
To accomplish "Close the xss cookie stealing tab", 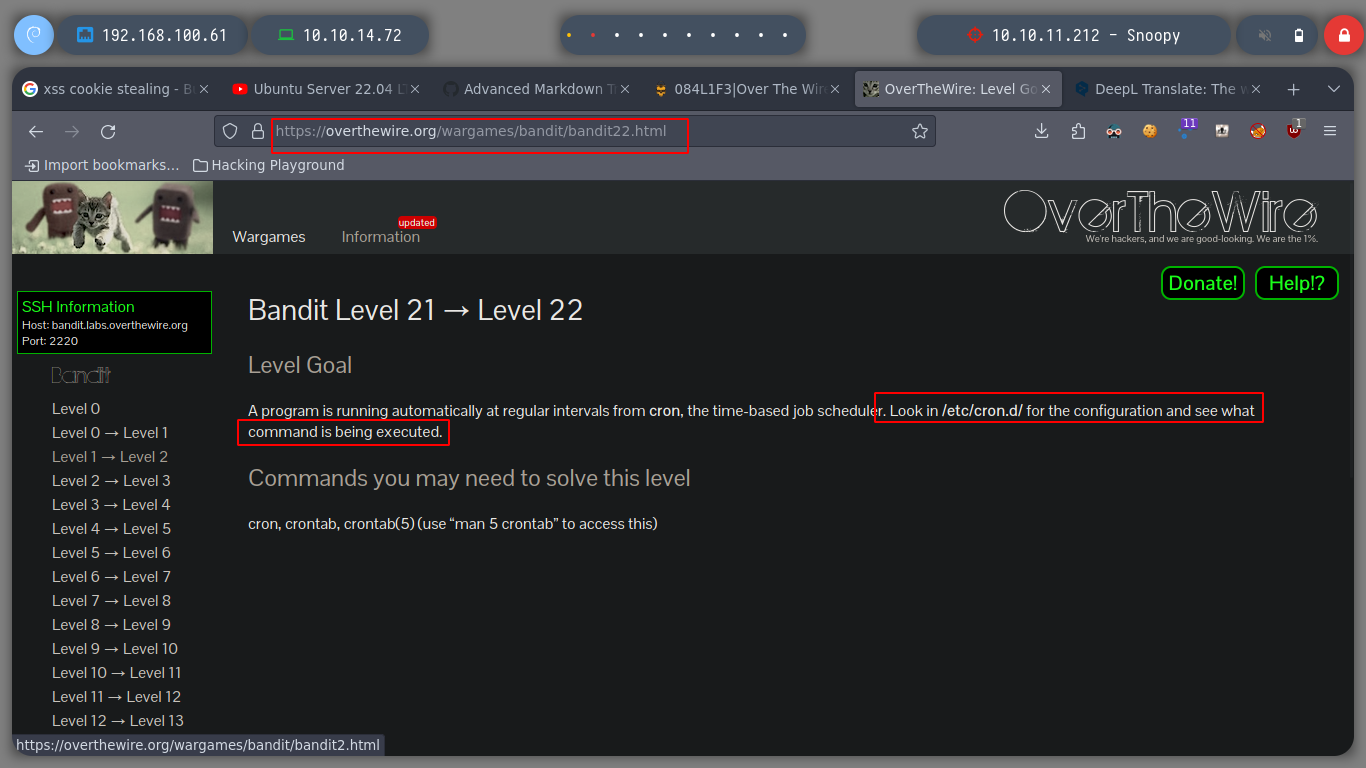I will pos(204,89).
